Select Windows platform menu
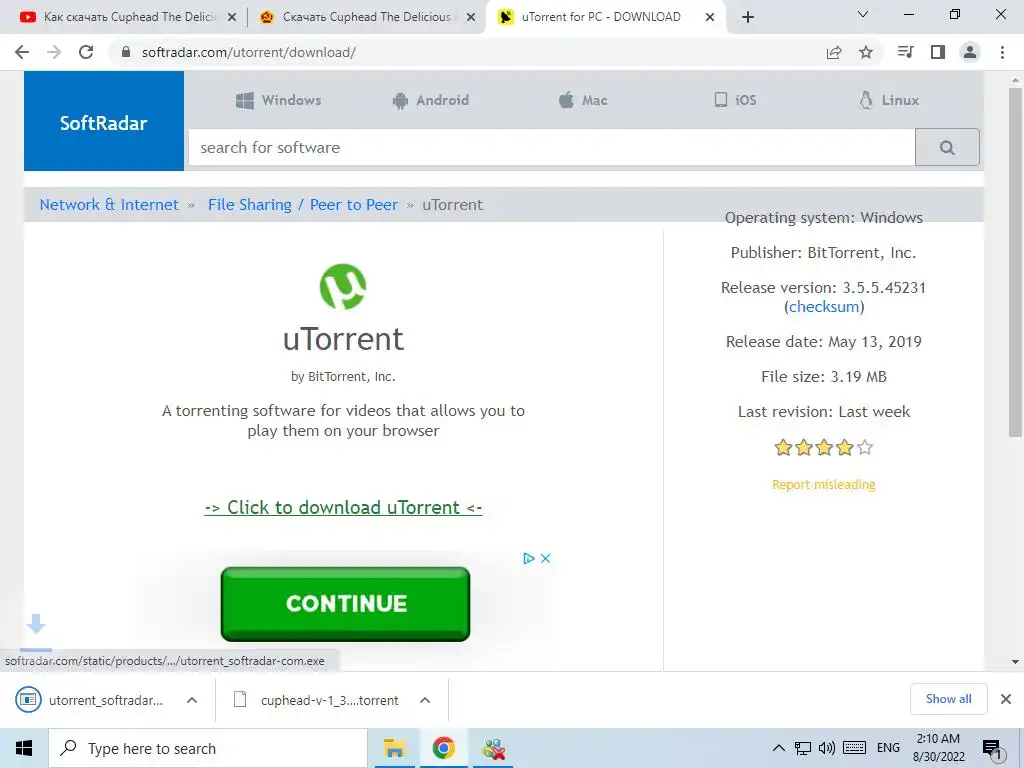The width and height of the screenshot is (1024, 768). pos(278,100)
